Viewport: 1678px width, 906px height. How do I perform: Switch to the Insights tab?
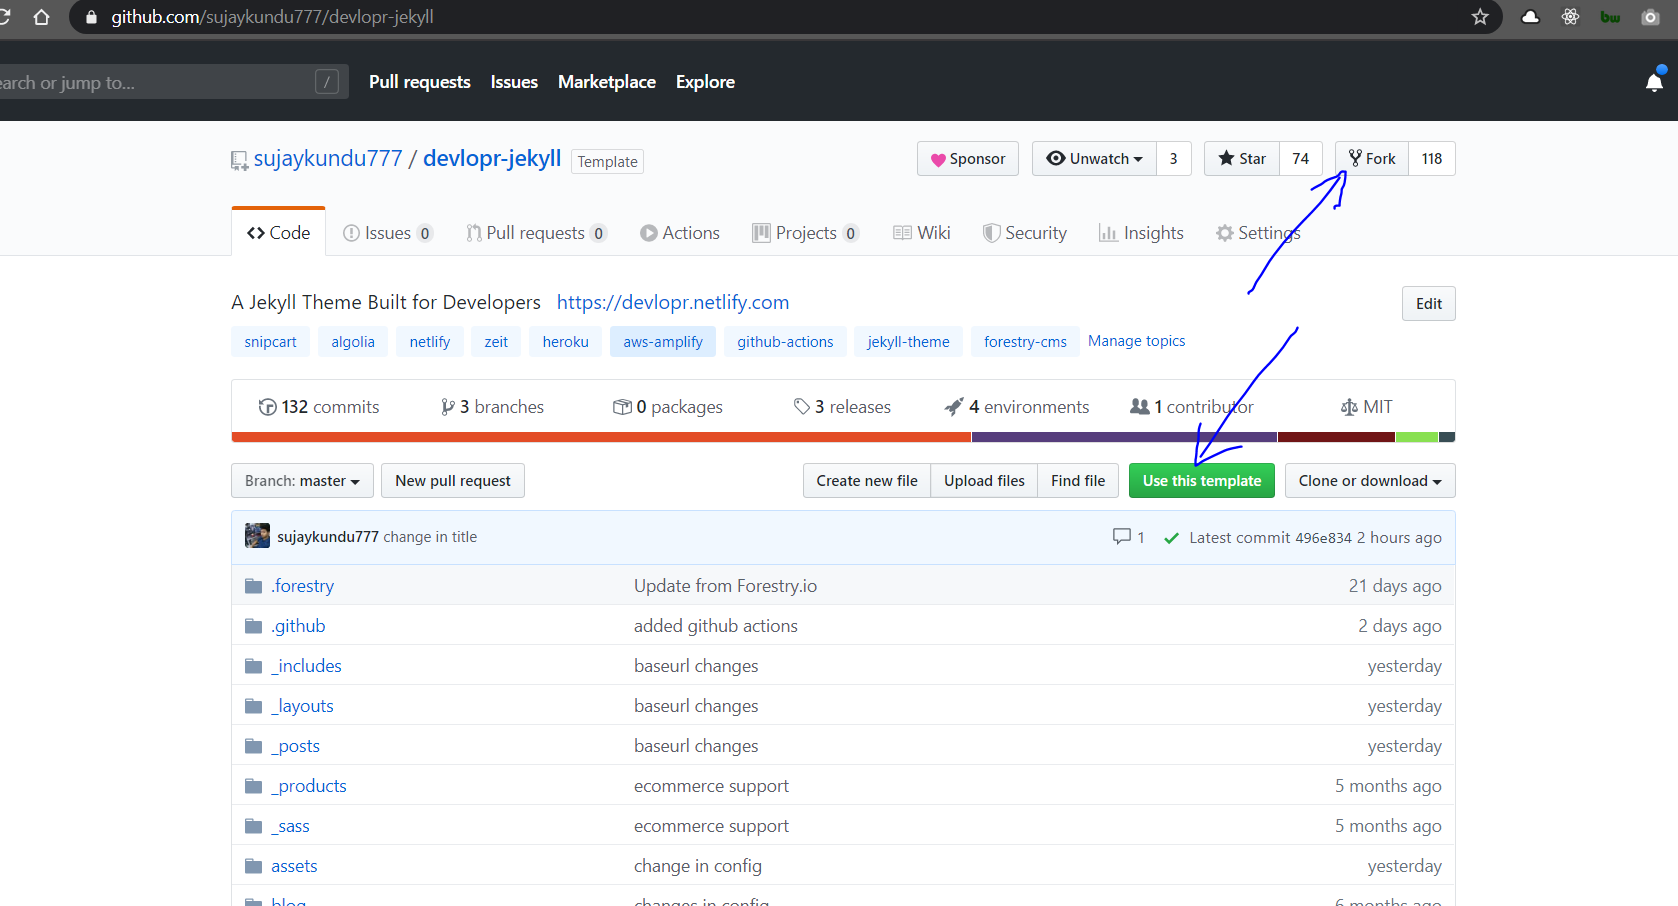pos(1141,232)
